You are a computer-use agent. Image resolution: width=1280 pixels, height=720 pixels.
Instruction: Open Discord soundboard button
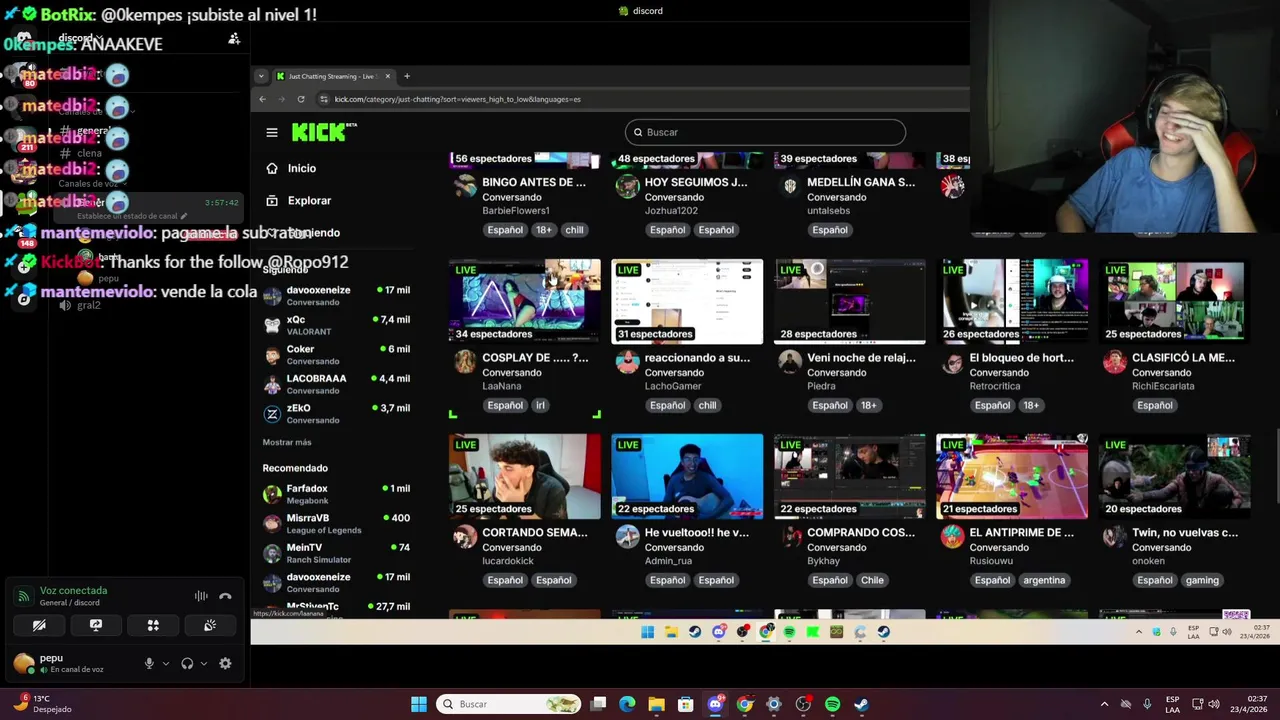(210, 625)
